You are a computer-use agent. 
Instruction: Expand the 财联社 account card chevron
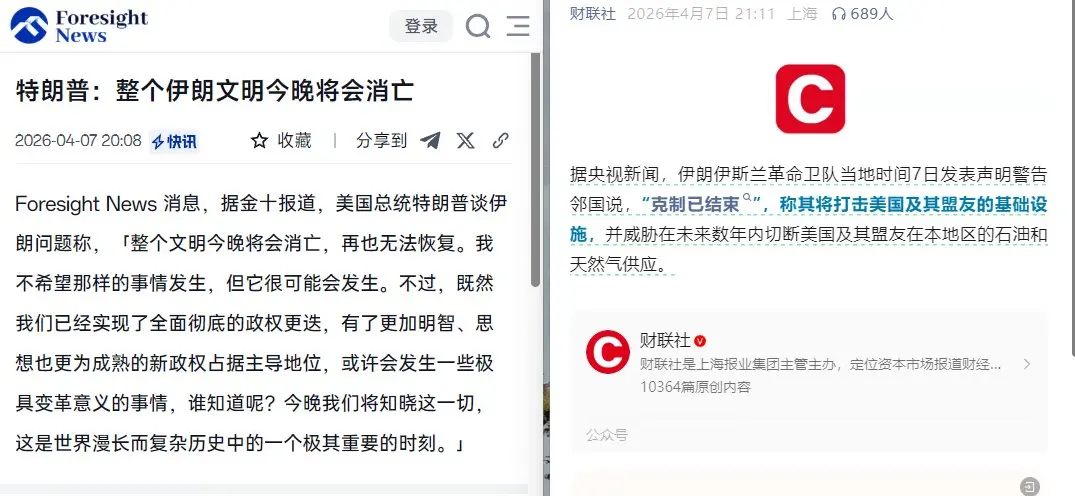click(1026, 364)
